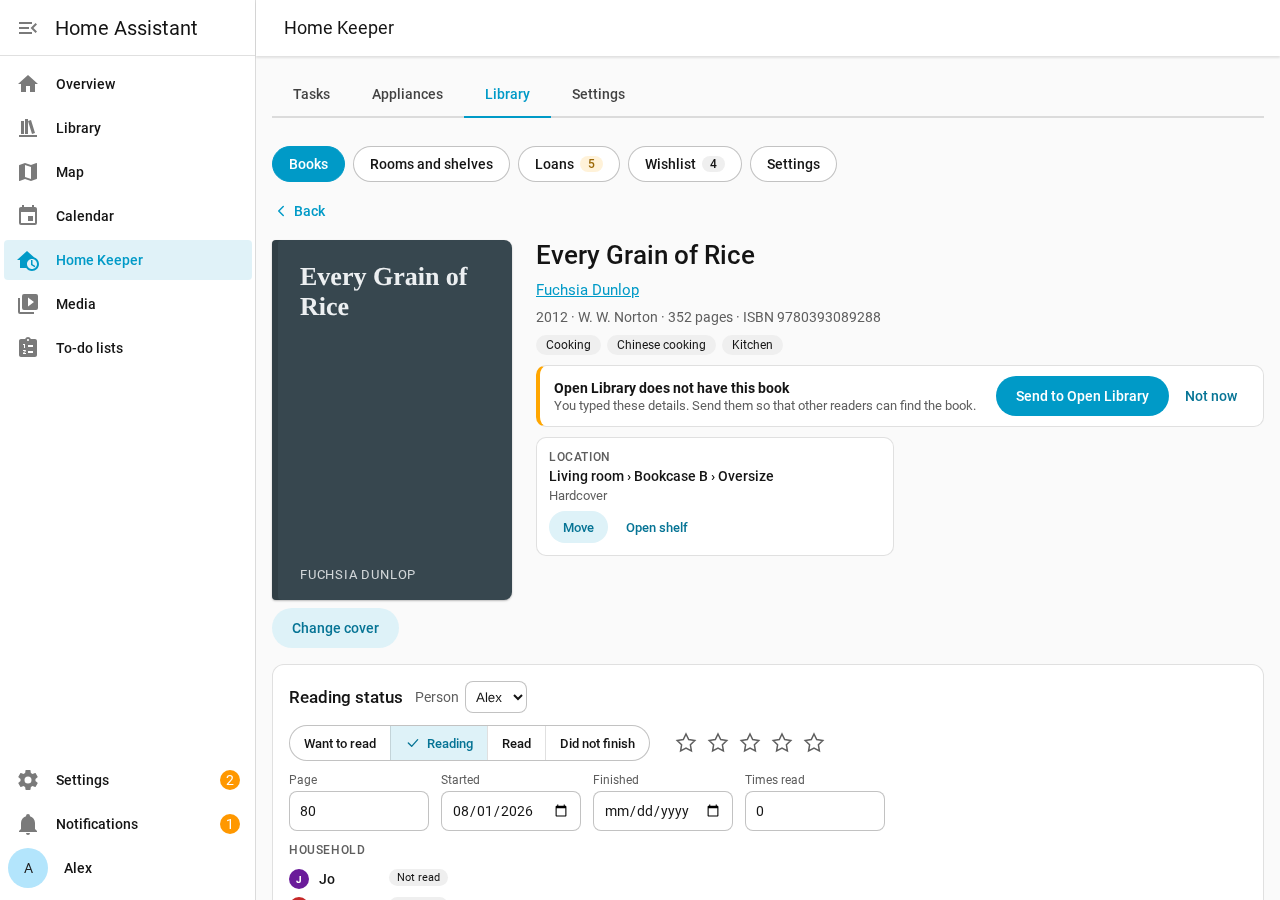Click the Overview home icon

click(x=28, y=84)
